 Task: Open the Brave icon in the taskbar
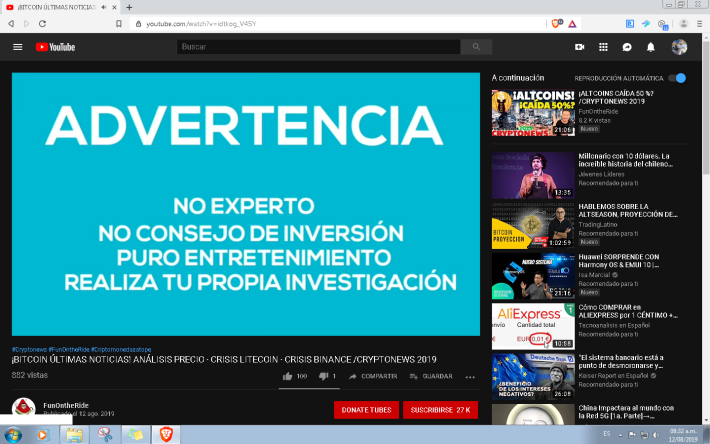click(166, 434)
